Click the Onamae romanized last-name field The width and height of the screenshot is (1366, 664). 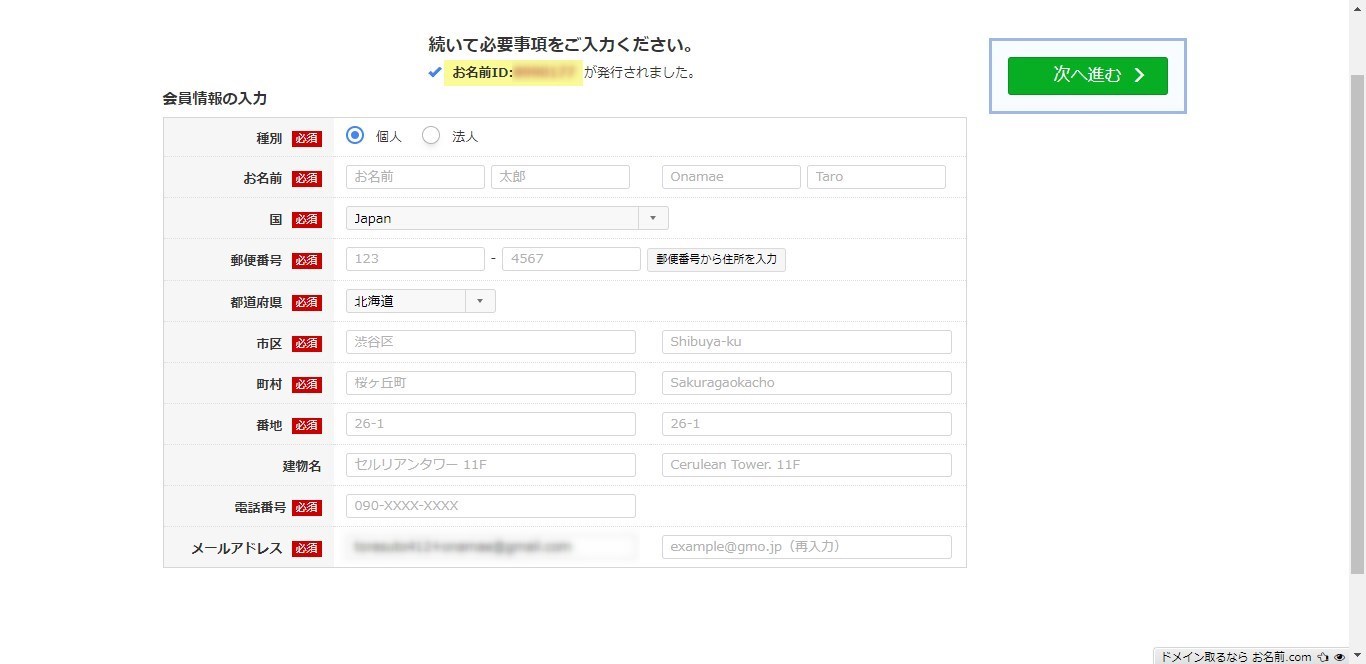click(731, 177)
